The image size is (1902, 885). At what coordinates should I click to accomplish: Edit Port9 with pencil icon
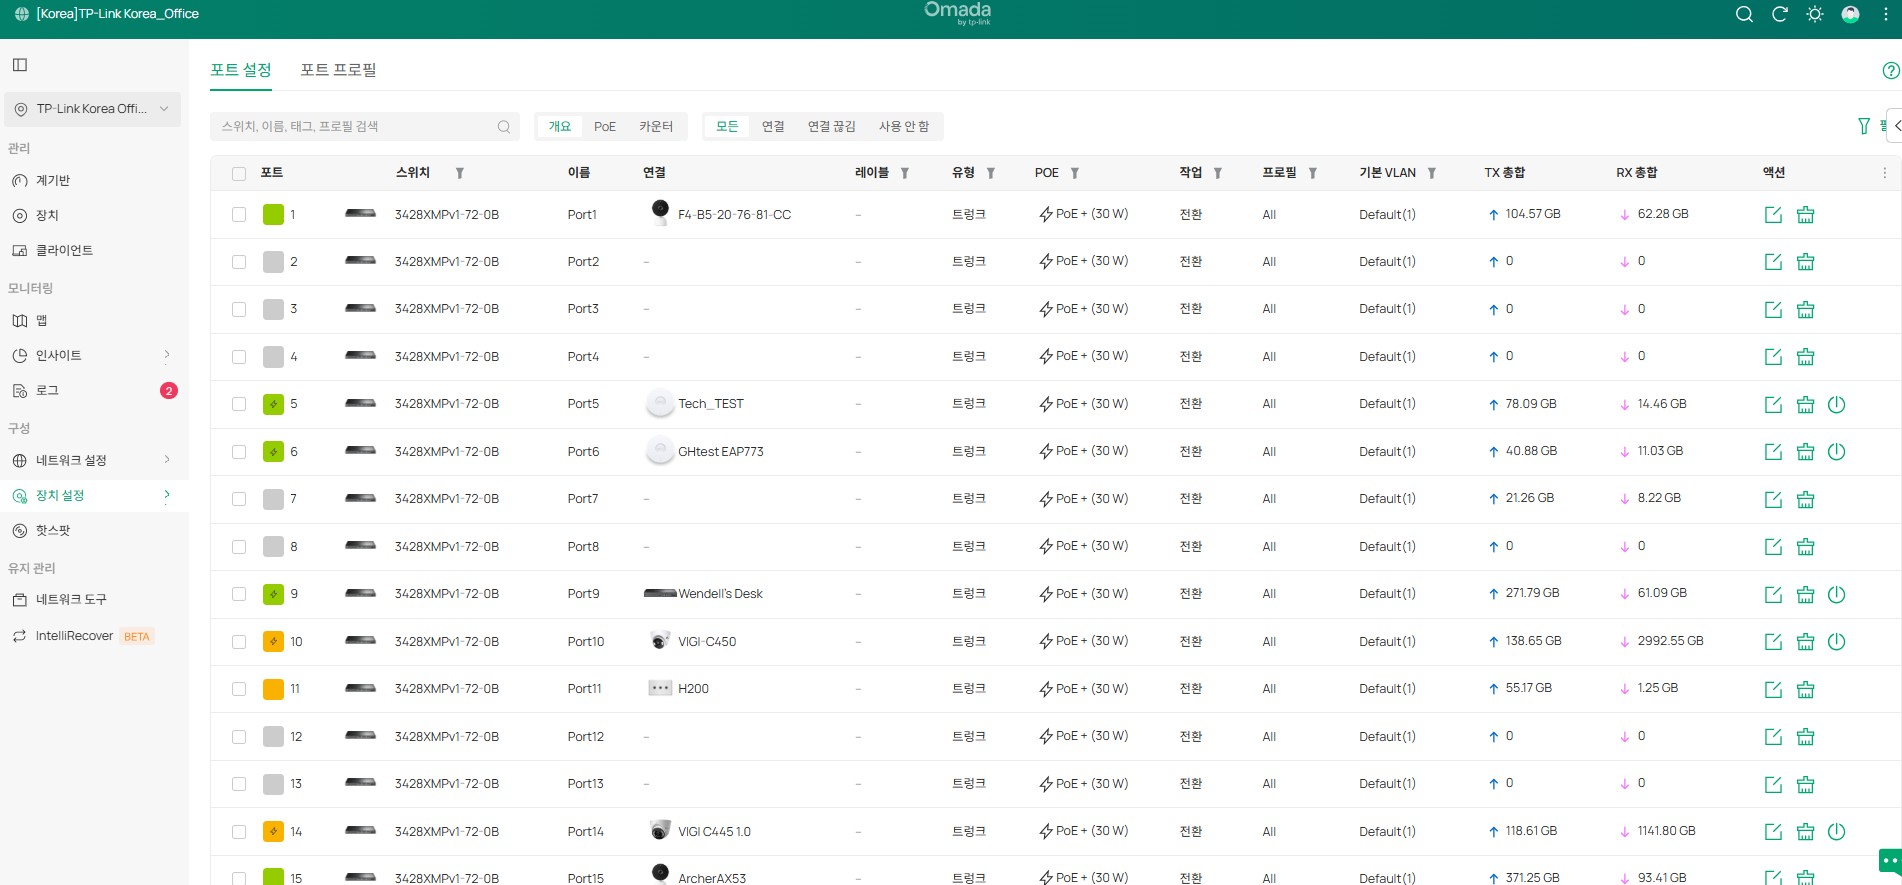pyautogui.click(x=1773, y=594)
